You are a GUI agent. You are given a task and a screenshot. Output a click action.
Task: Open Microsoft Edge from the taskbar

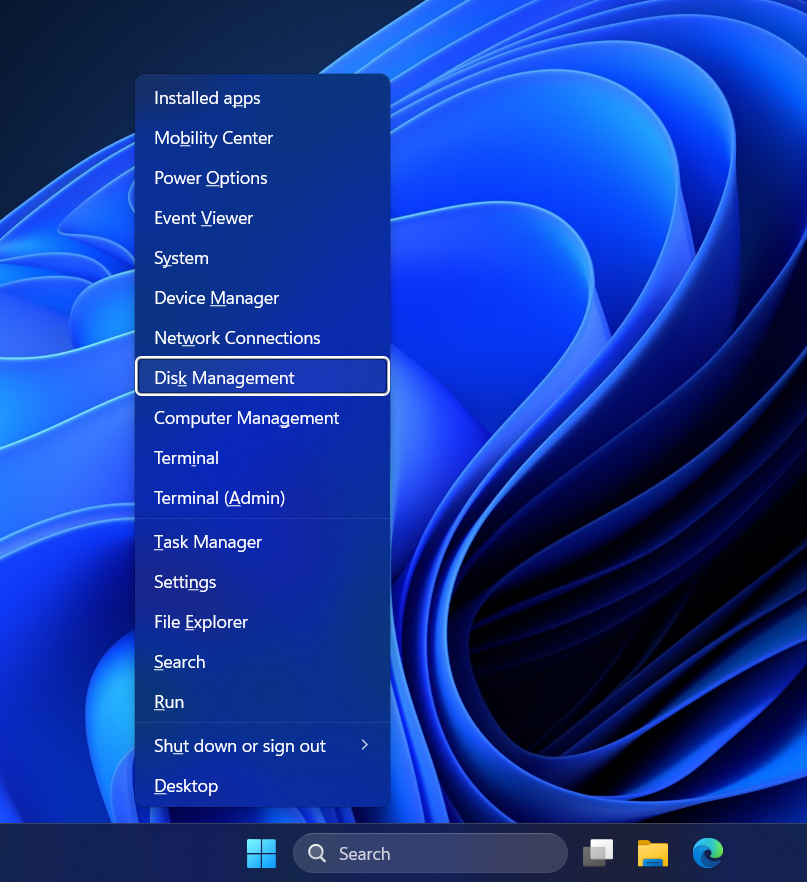[x=707, y=853]
